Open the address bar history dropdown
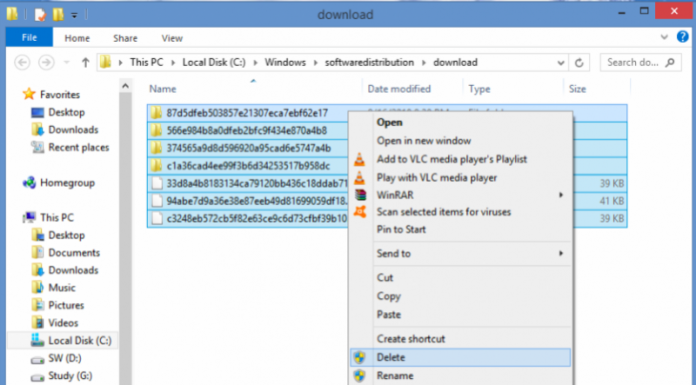The width and height of the screenshot is (696, 385). point(561,63)
